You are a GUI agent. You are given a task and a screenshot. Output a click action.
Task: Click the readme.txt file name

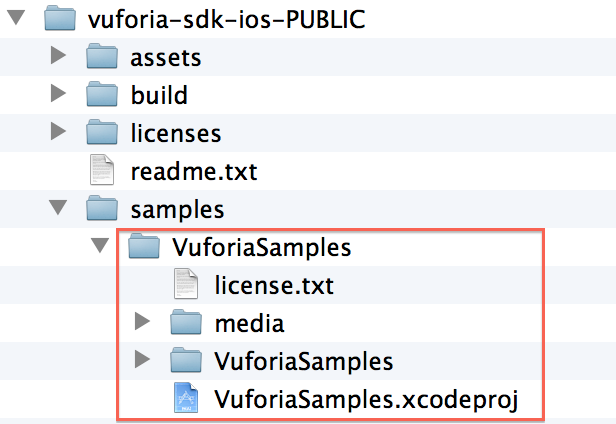pyautogui.click(x=194, y=171)
